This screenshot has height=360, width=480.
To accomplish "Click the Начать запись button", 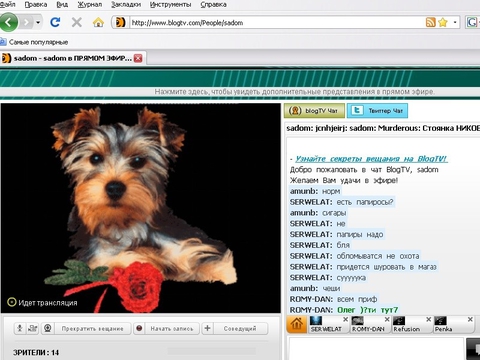I will coord(172,329).
